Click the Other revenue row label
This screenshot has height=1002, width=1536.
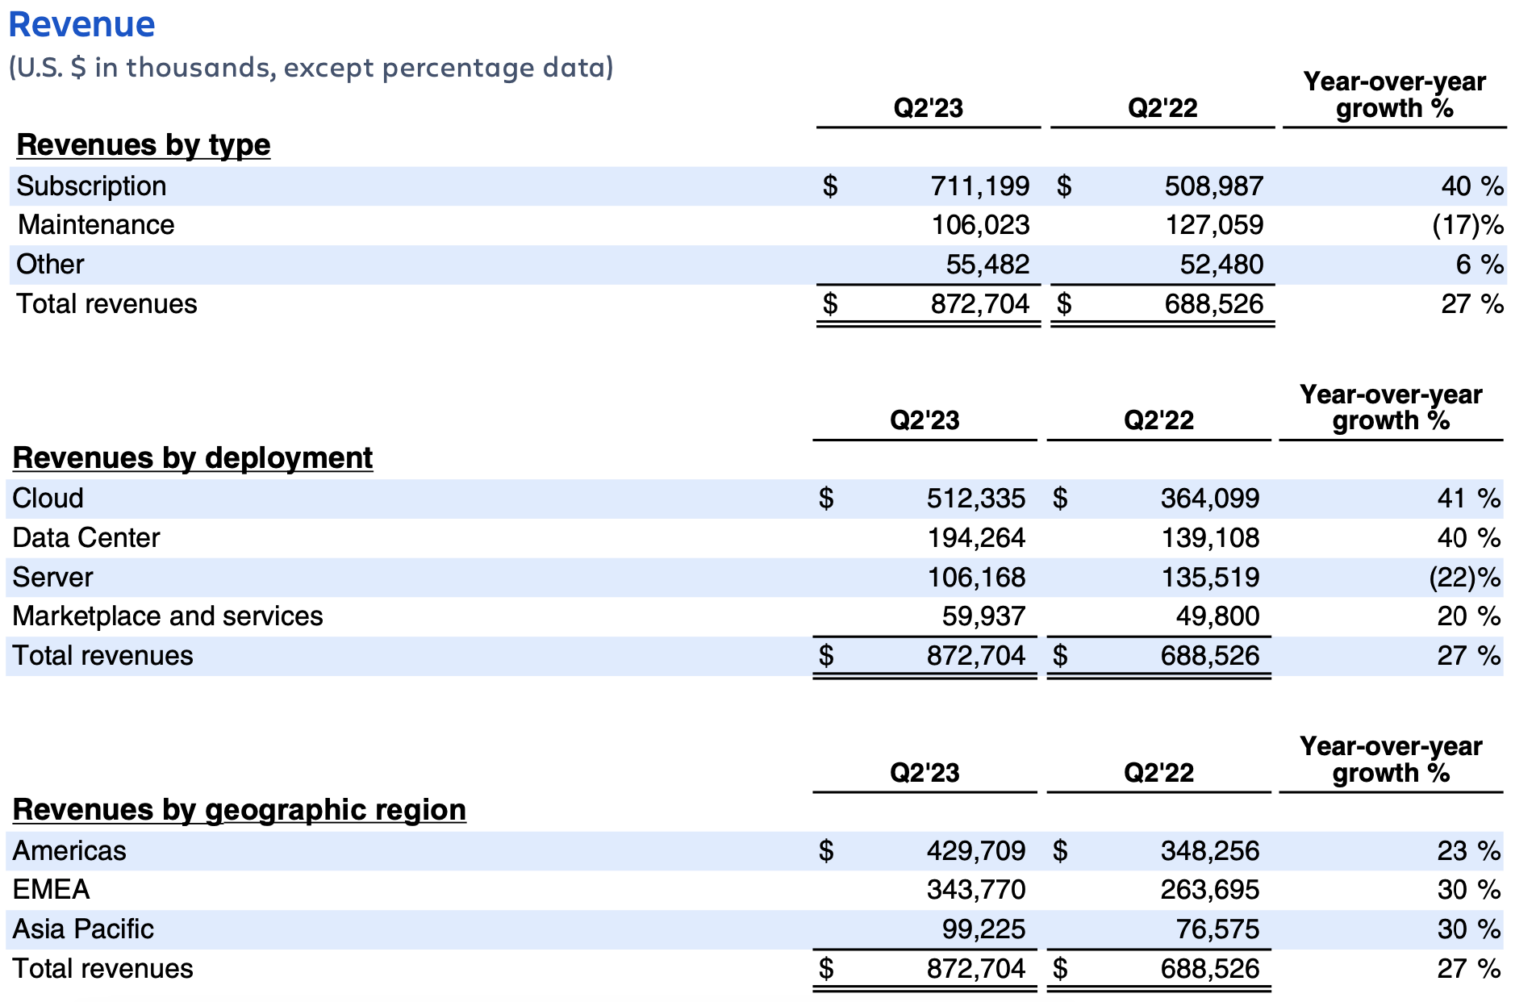[48, 263]
